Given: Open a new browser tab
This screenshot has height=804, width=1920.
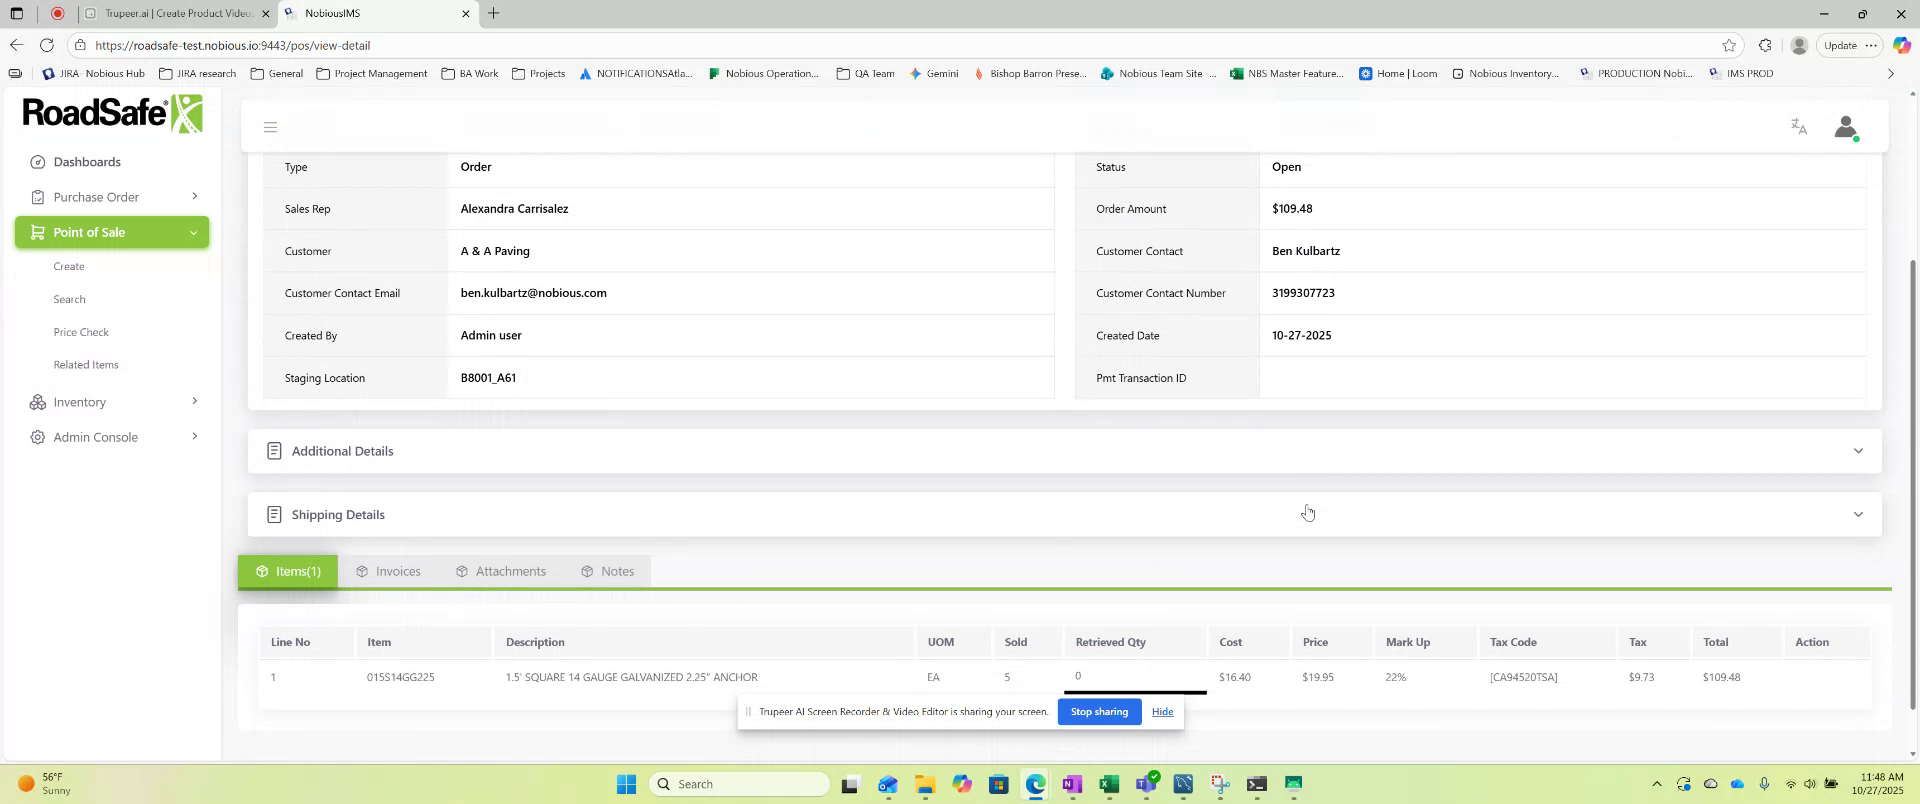Looking at the screenshot, I should pos(493,13).
